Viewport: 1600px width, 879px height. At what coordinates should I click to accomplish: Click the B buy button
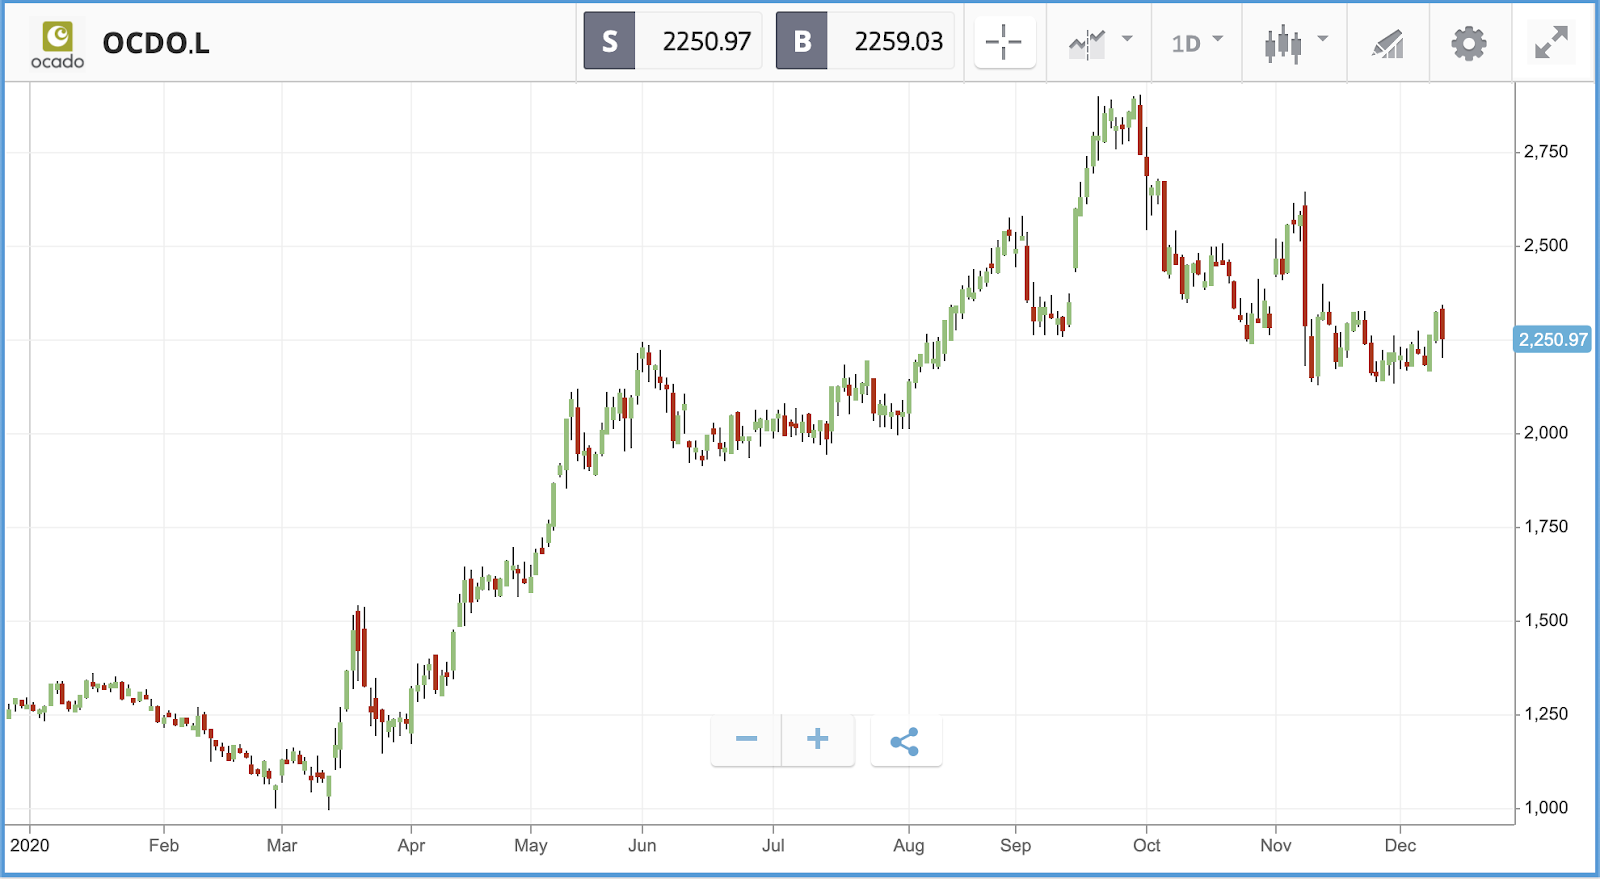[x=801, y=41]
